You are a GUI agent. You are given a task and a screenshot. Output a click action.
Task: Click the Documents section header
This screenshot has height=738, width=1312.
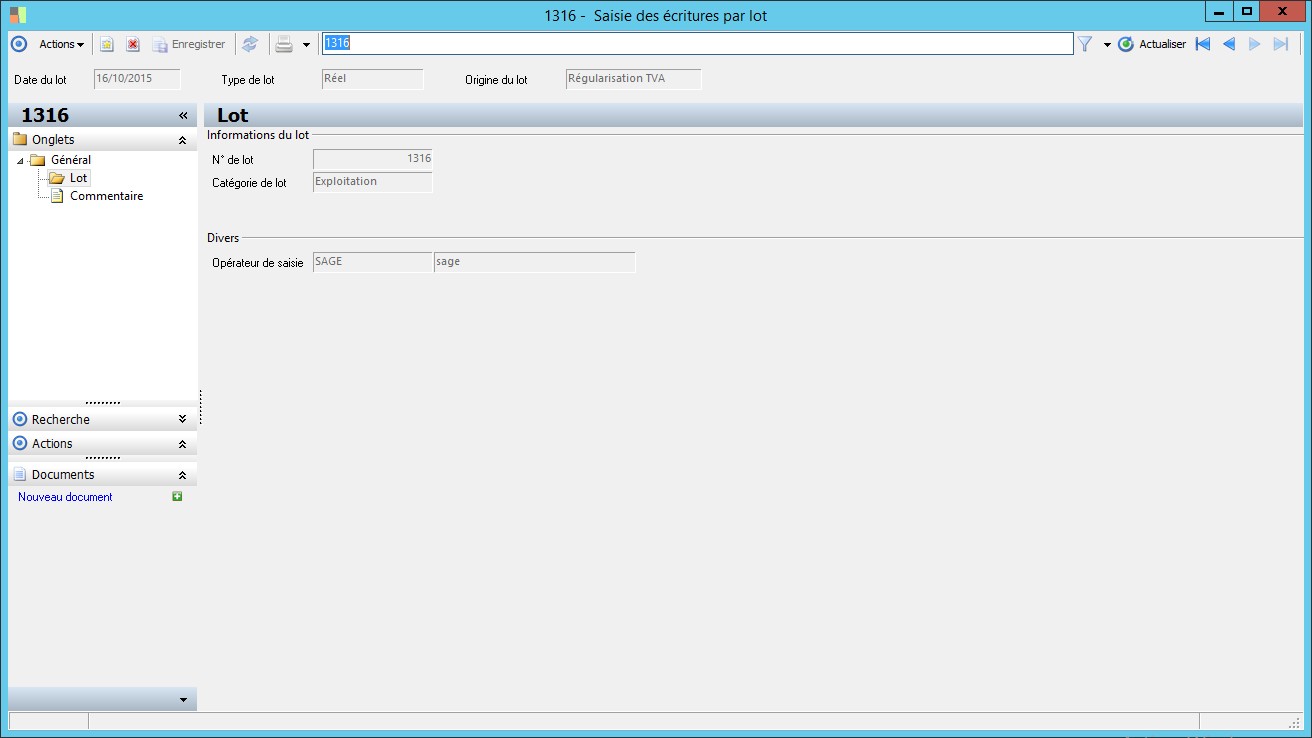click(102, 475)
